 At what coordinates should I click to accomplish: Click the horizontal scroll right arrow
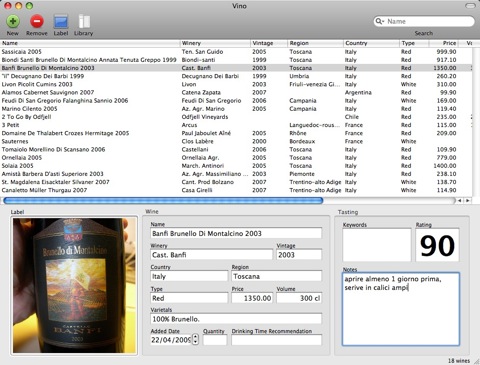(x=468, y=201)
